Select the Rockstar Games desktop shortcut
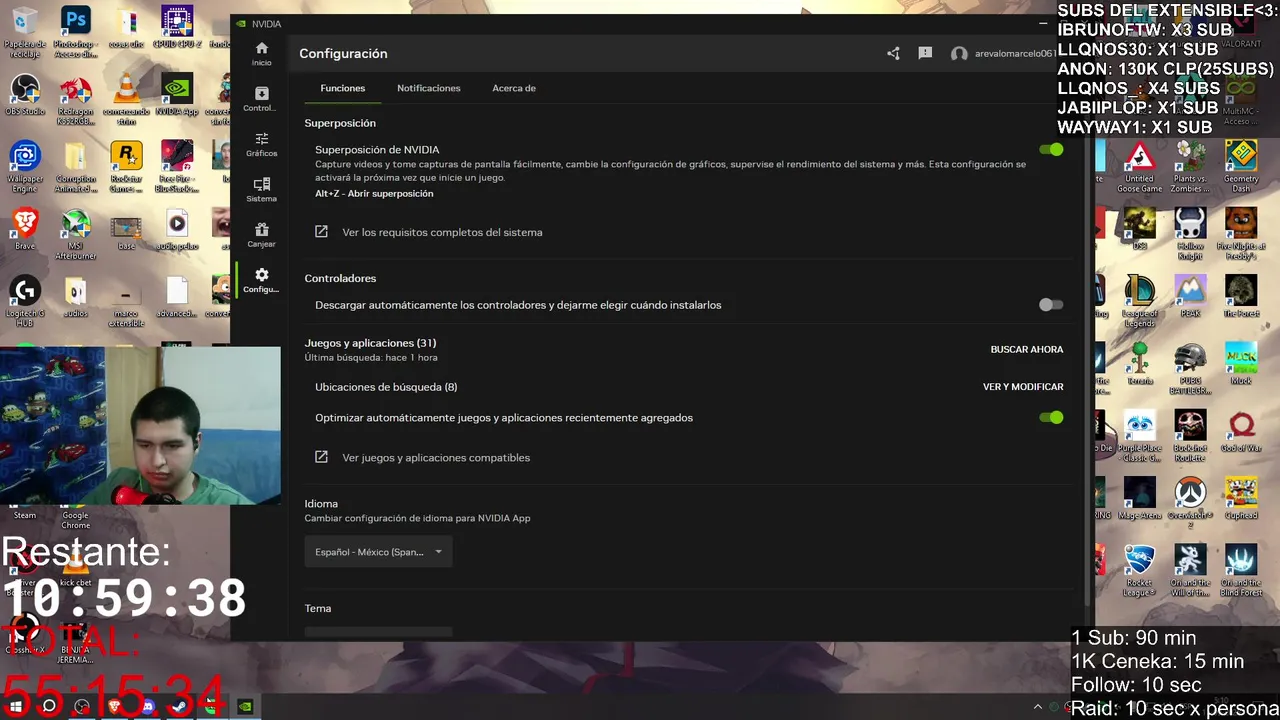Image resolution: width=1280 pixels, height=720 pixels. [x=126, y=166]
